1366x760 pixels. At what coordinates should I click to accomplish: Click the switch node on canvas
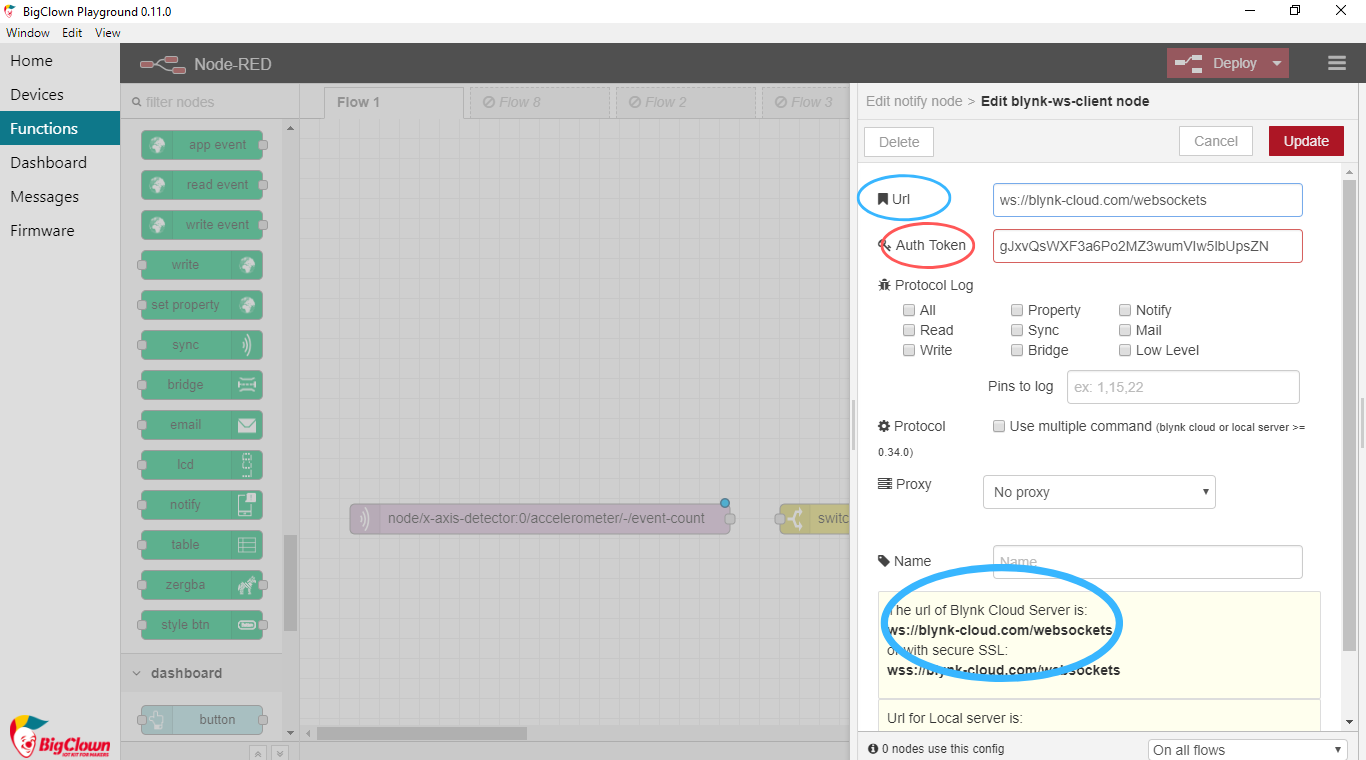click(815, 519)
